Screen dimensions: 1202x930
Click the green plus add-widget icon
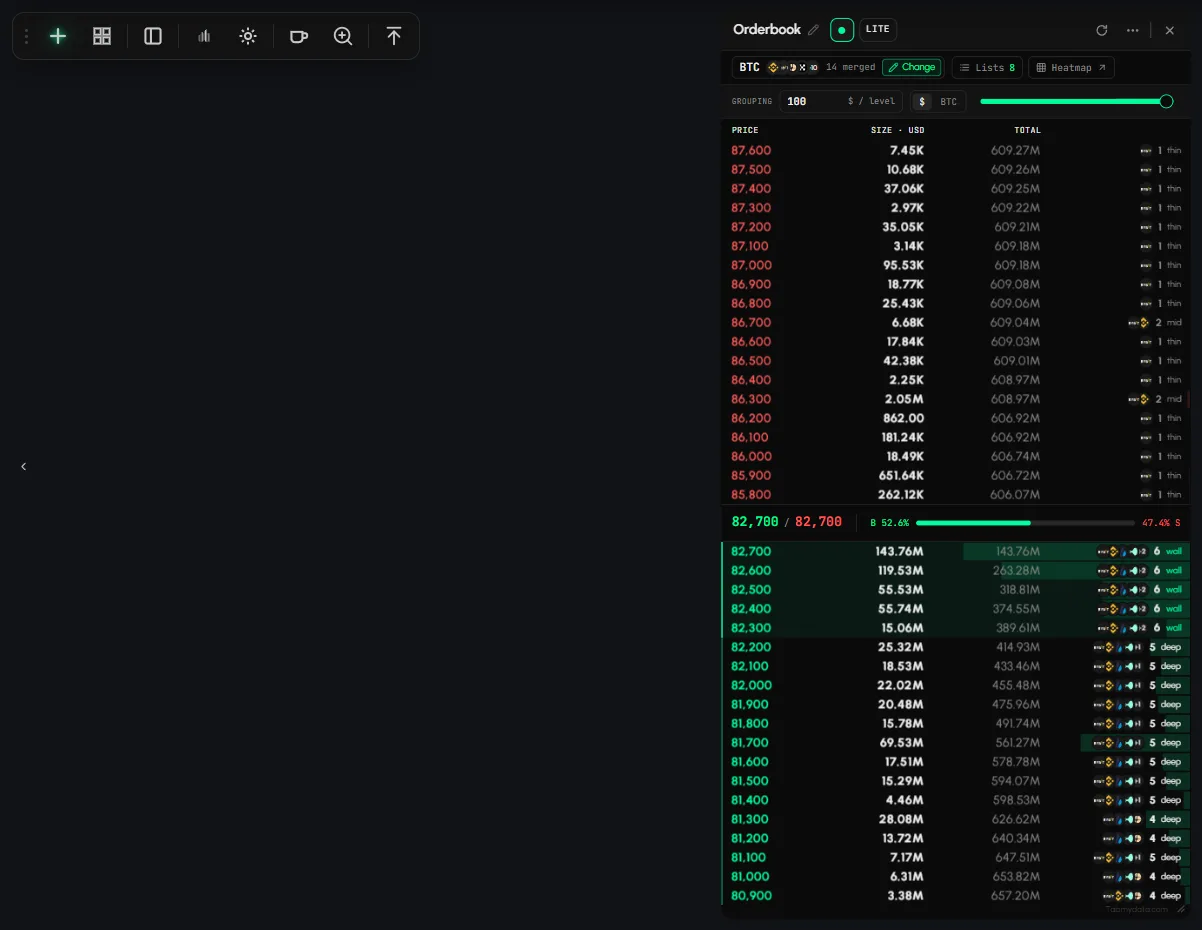pos(58,36)
